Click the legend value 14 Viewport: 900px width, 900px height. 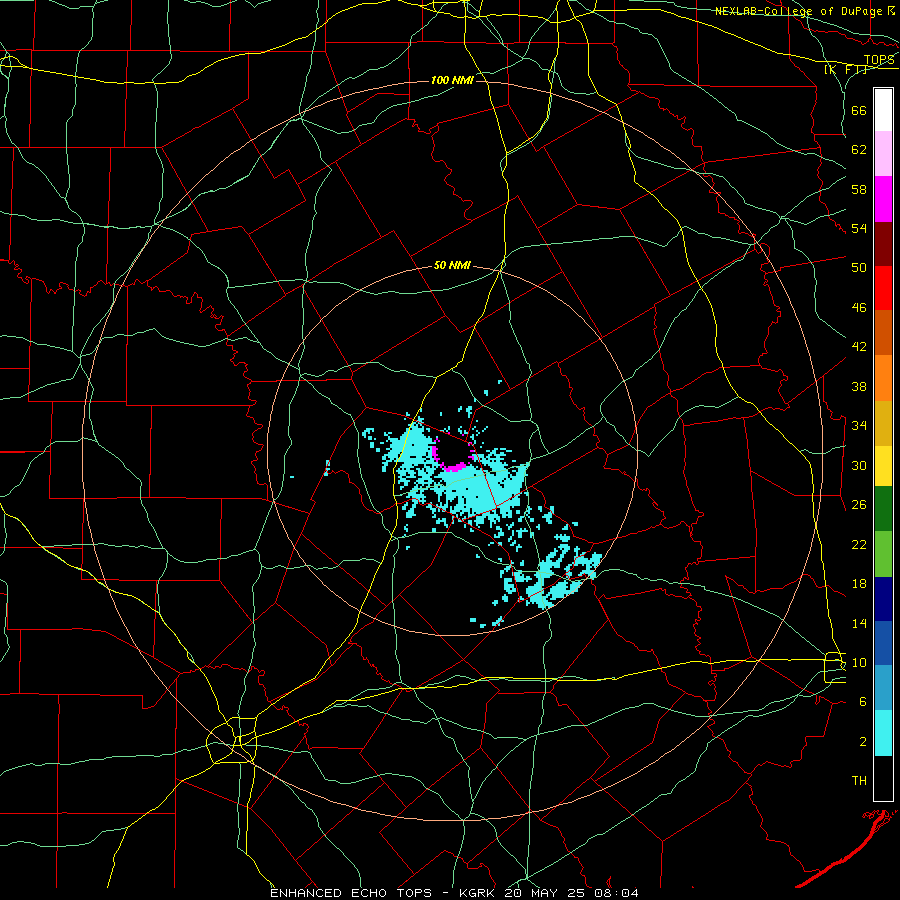pos(859,623)
